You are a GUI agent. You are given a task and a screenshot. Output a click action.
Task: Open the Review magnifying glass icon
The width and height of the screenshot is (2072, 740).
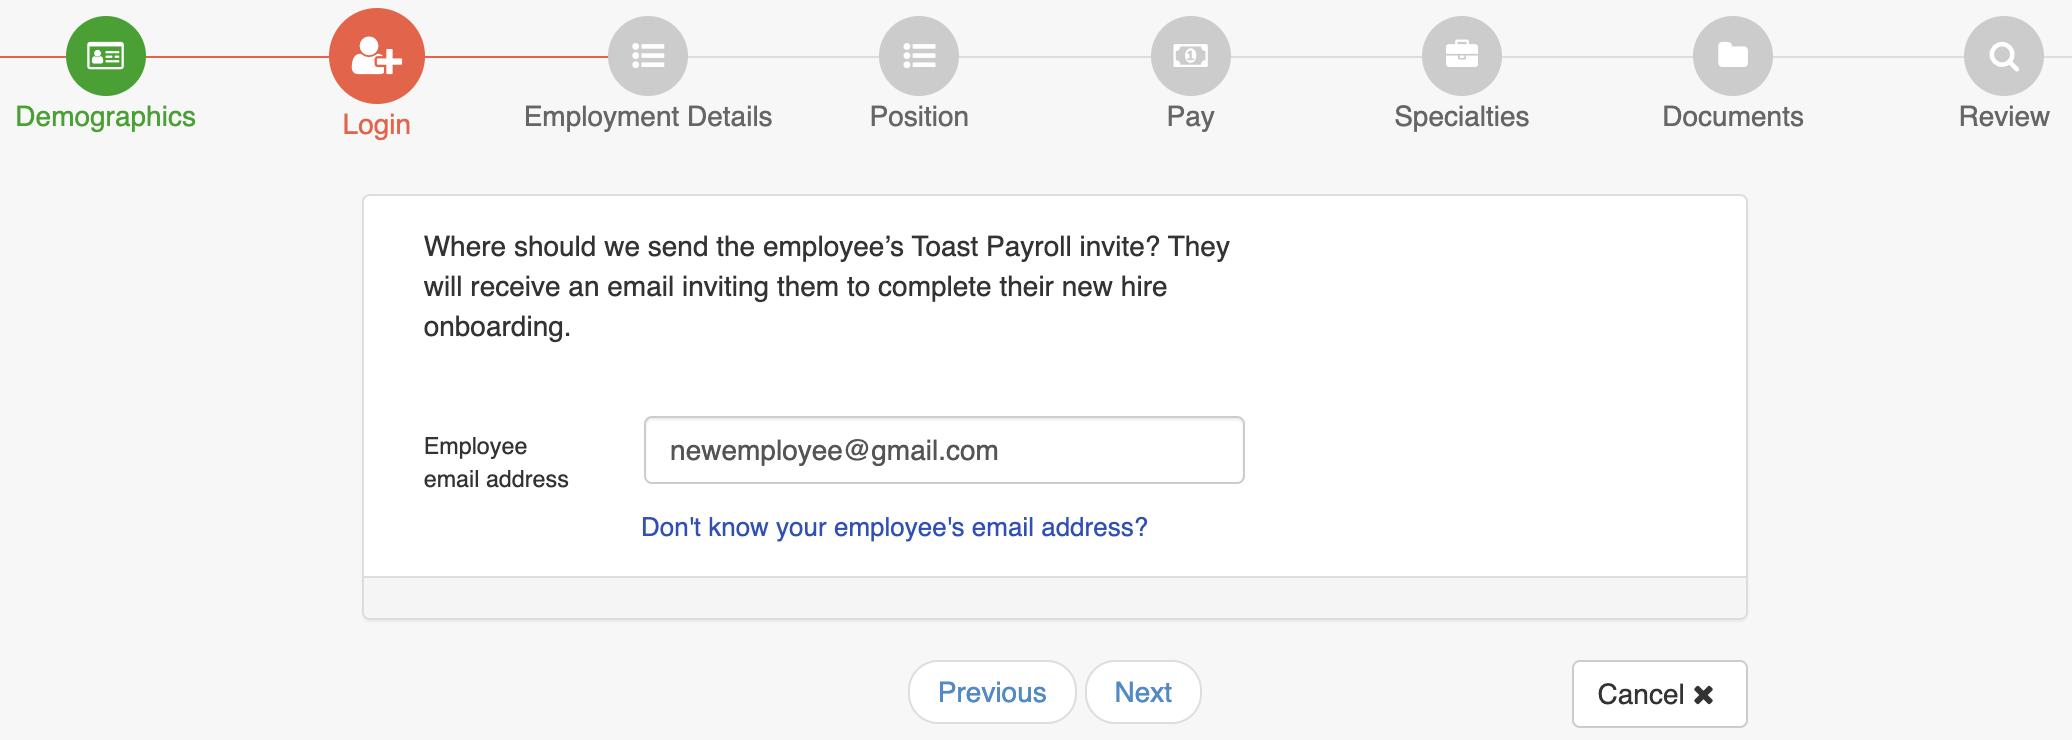coord(2003,56)
